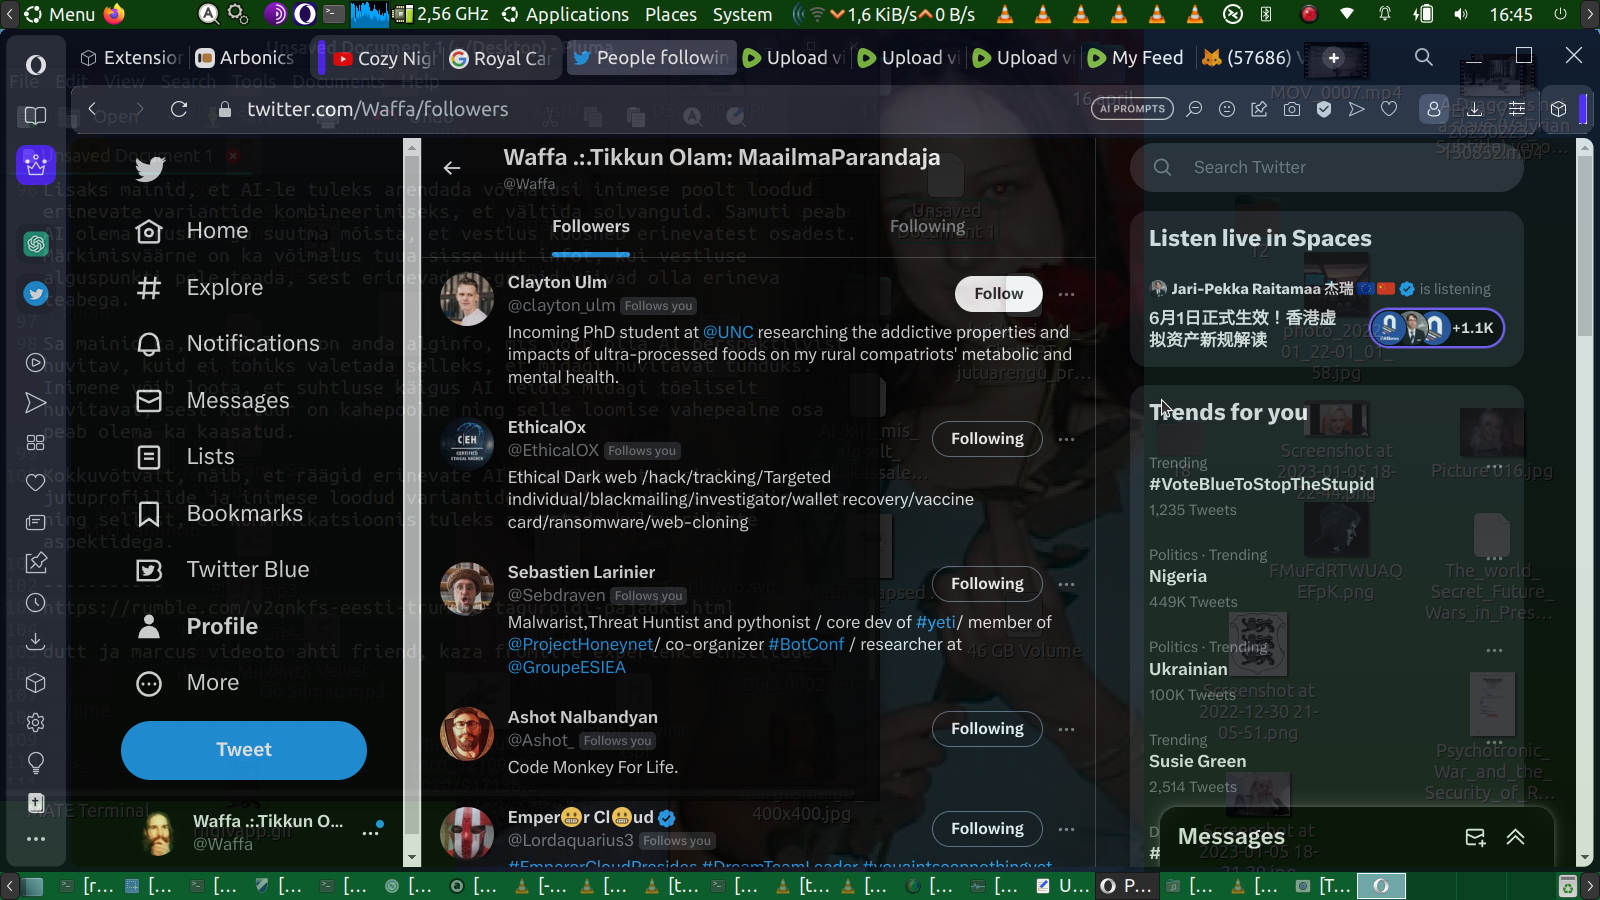Click the Search Twitter field
Screen dimensions: 1600x900
tap(1327, 167)
